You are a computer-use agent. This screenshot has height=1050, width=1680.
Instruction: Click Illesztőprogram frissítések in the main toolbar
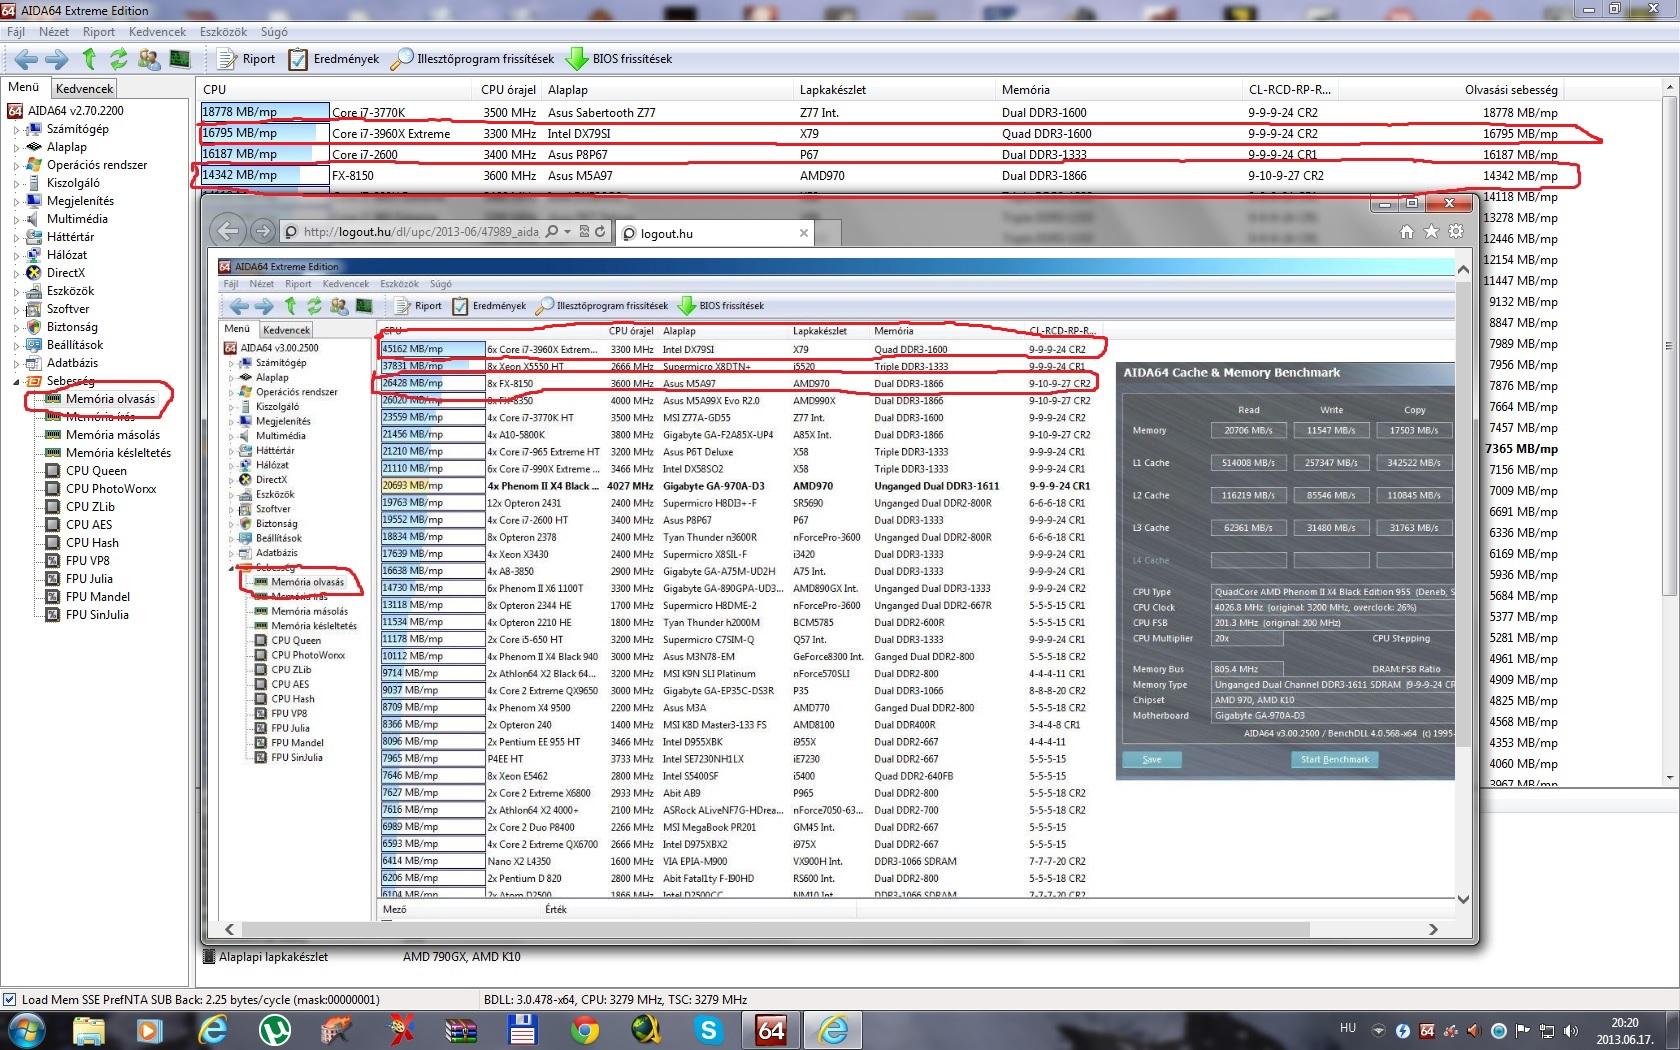pos(472,59)
